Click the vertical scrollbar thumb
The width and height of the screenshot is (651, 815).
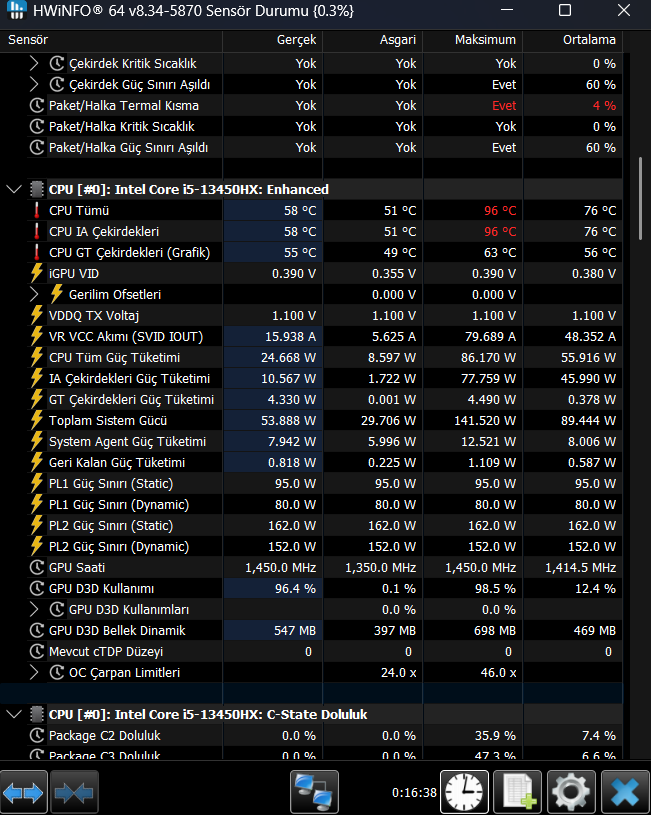tap(640, 199)
